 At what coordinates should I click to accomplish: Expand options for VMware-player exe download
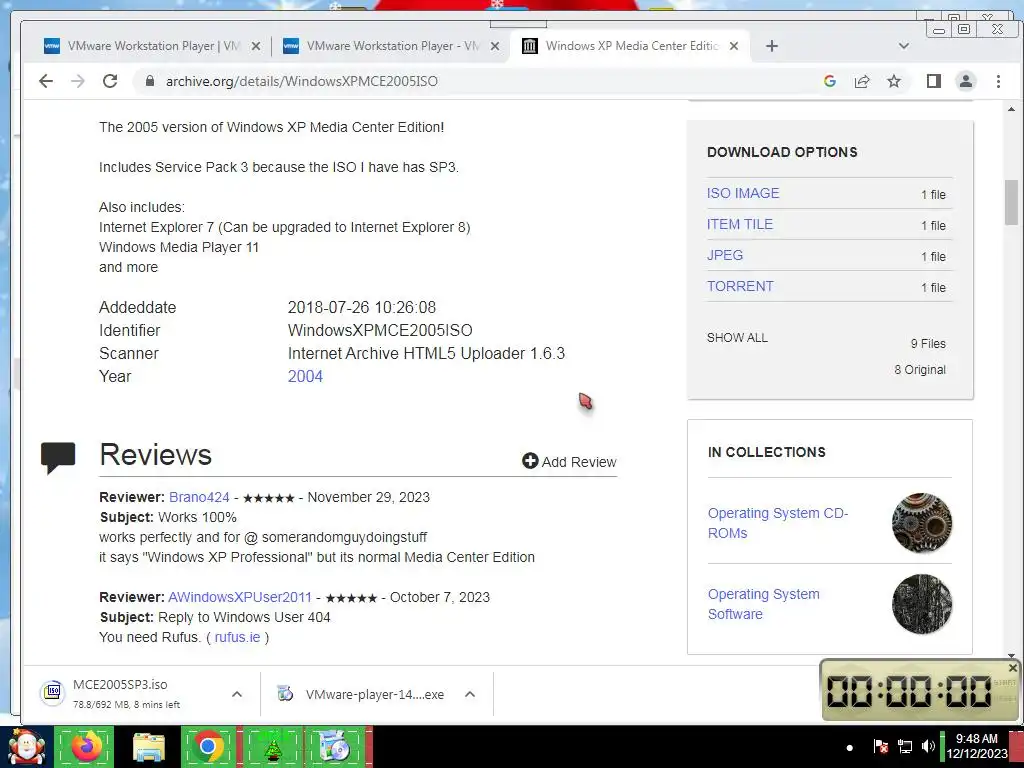tap(470, 694)
